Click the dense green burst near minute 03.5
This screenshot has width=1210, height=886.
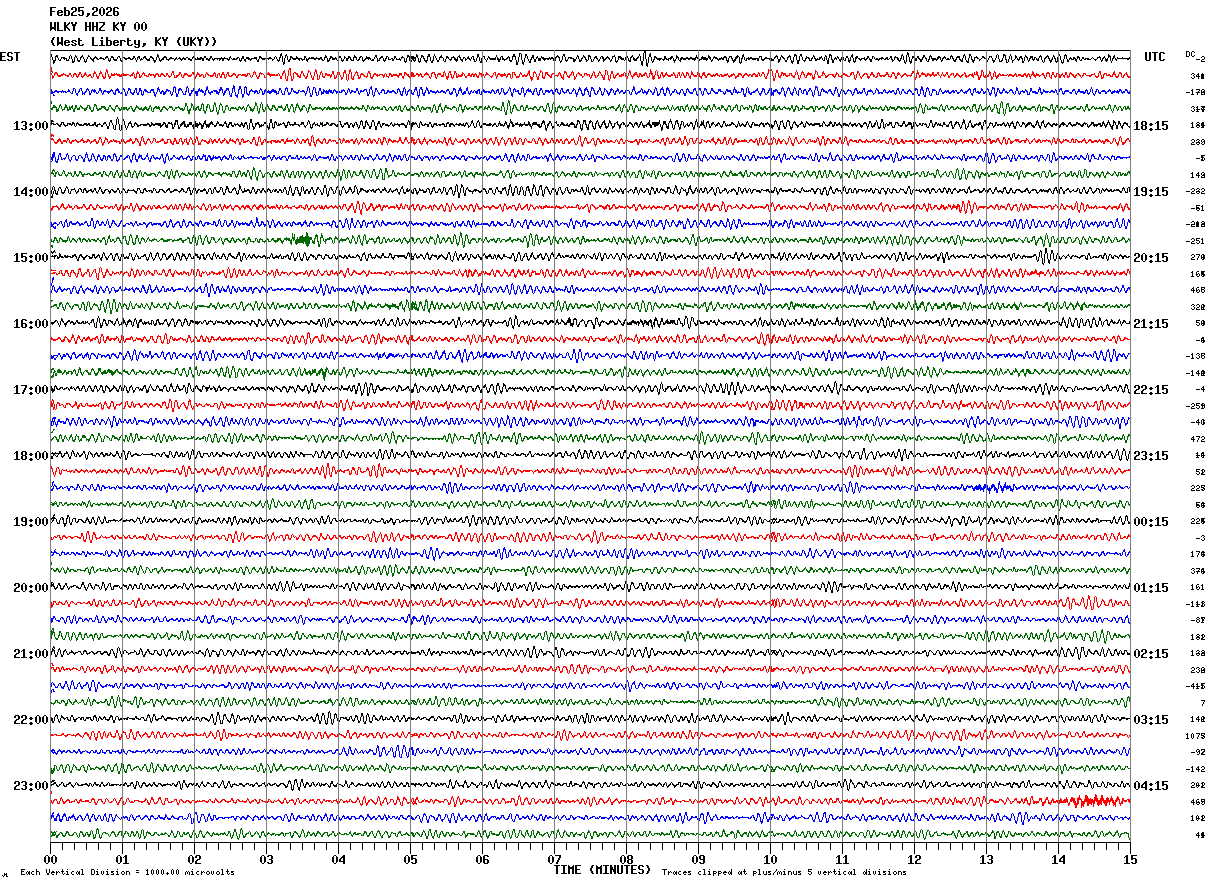(304, 239)
